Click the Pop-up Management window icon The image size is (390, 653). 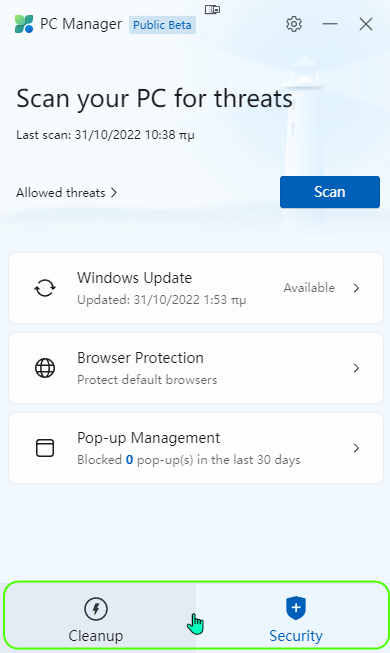[x=45, y=448]
